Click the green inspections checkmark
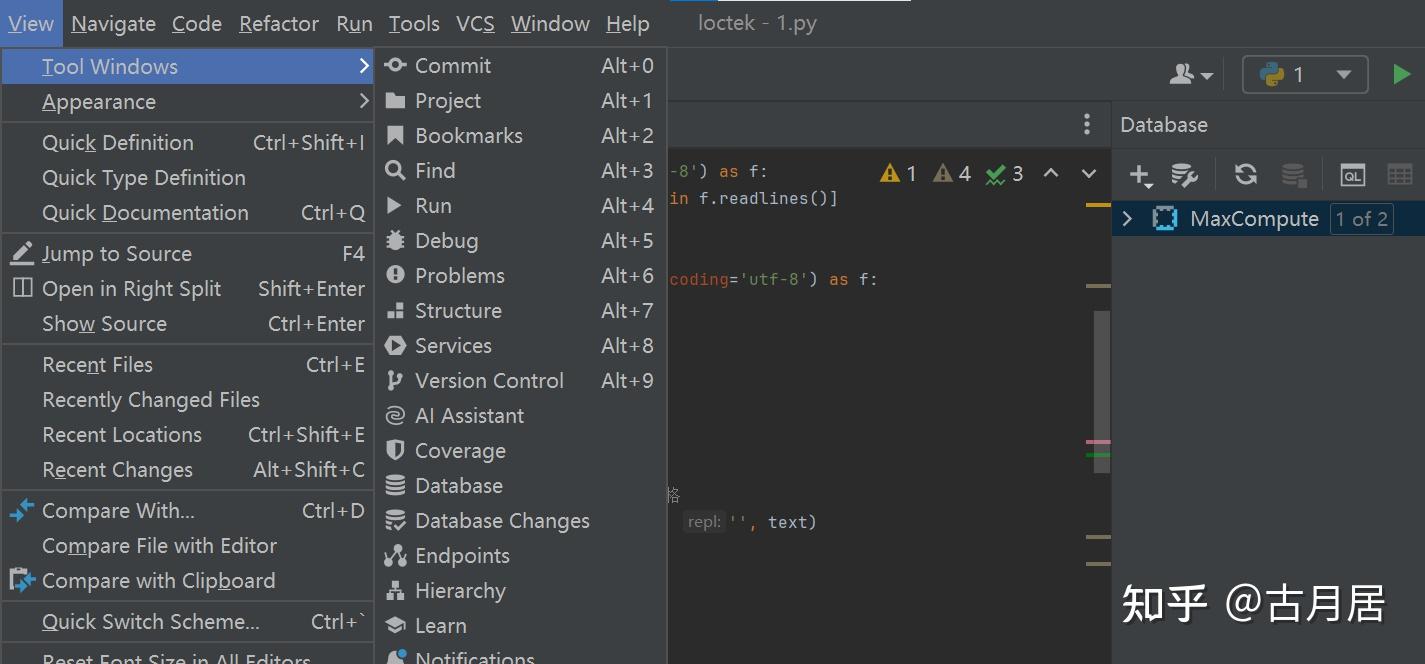The image size is (1425, 664). coord(1004,173)
